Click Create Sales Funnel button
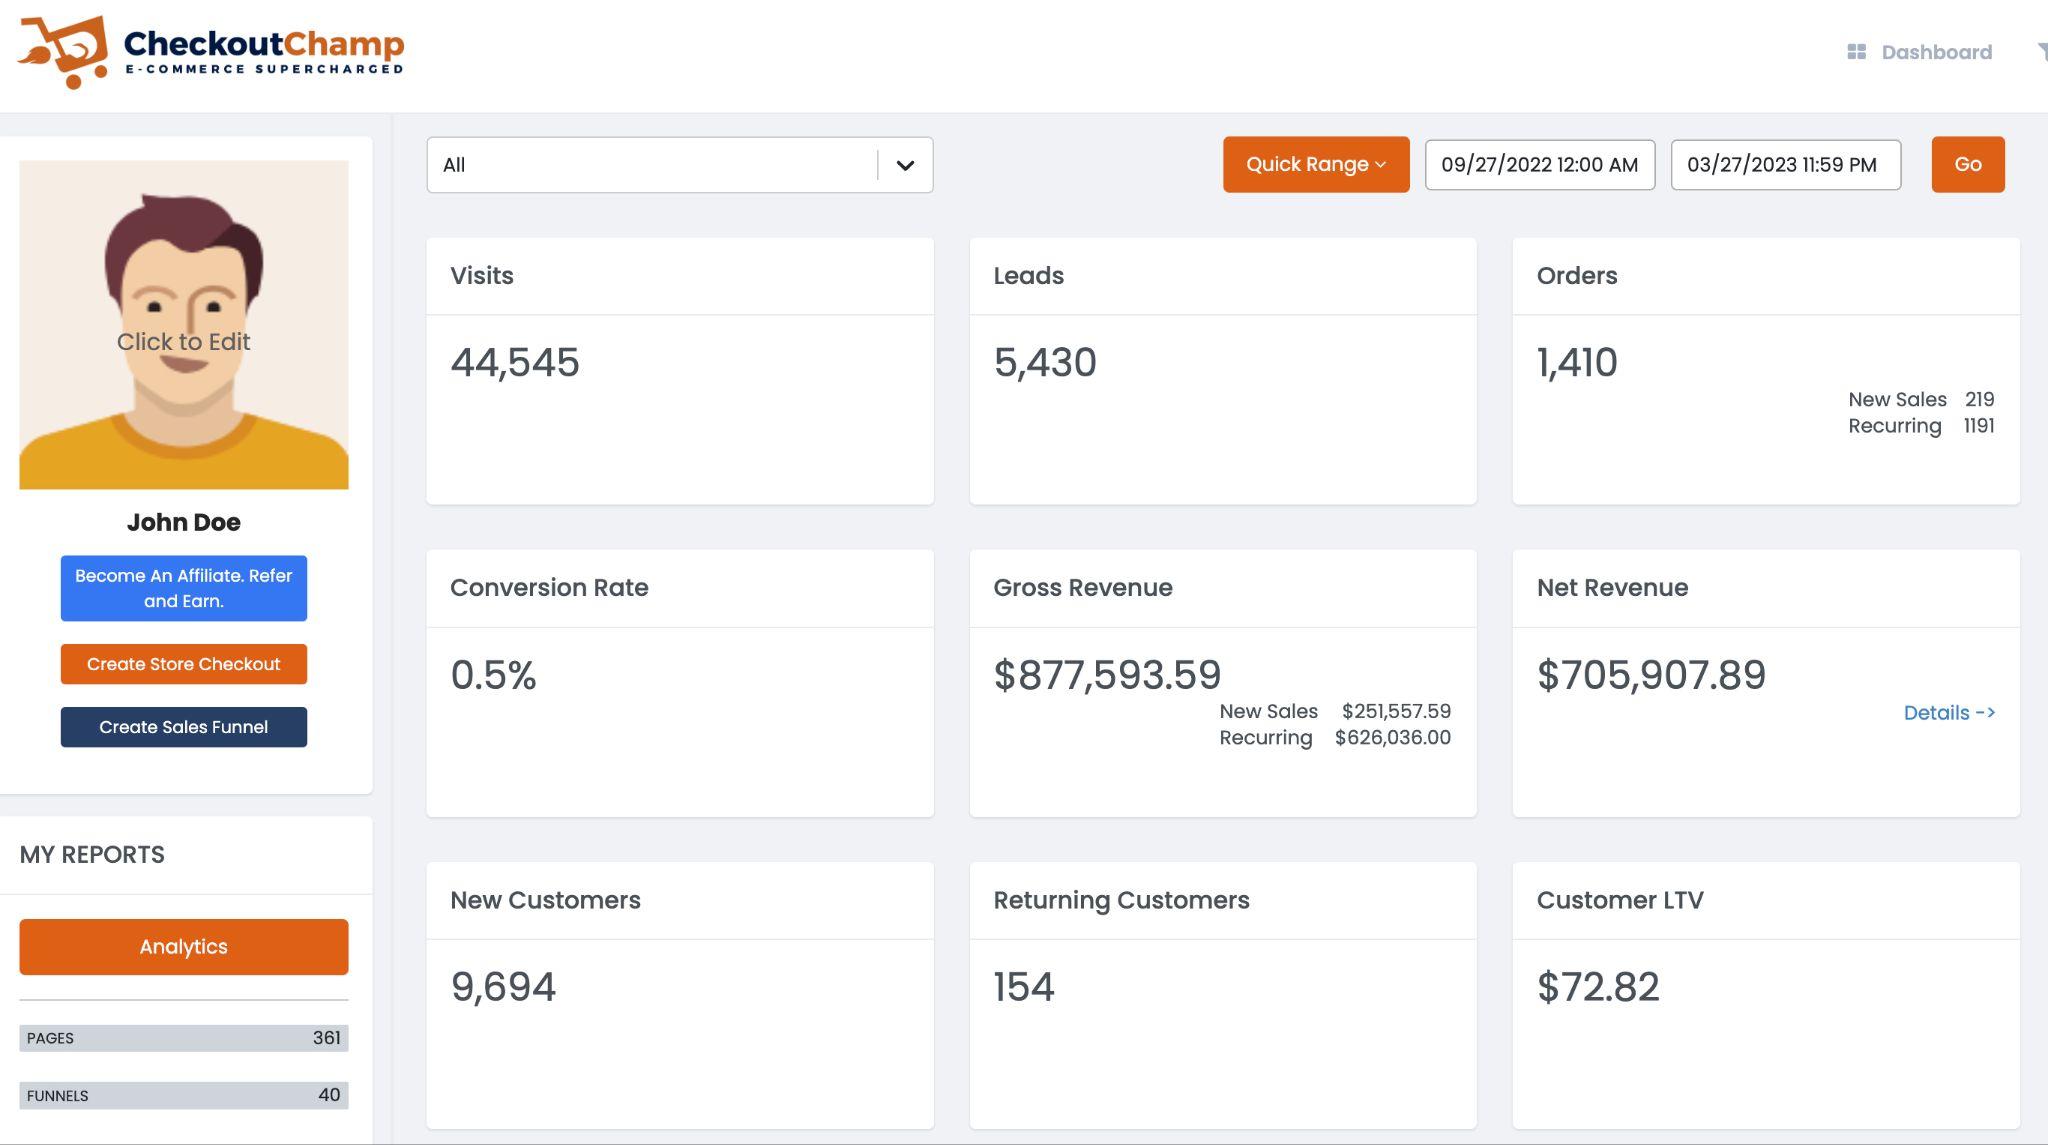 184,727
